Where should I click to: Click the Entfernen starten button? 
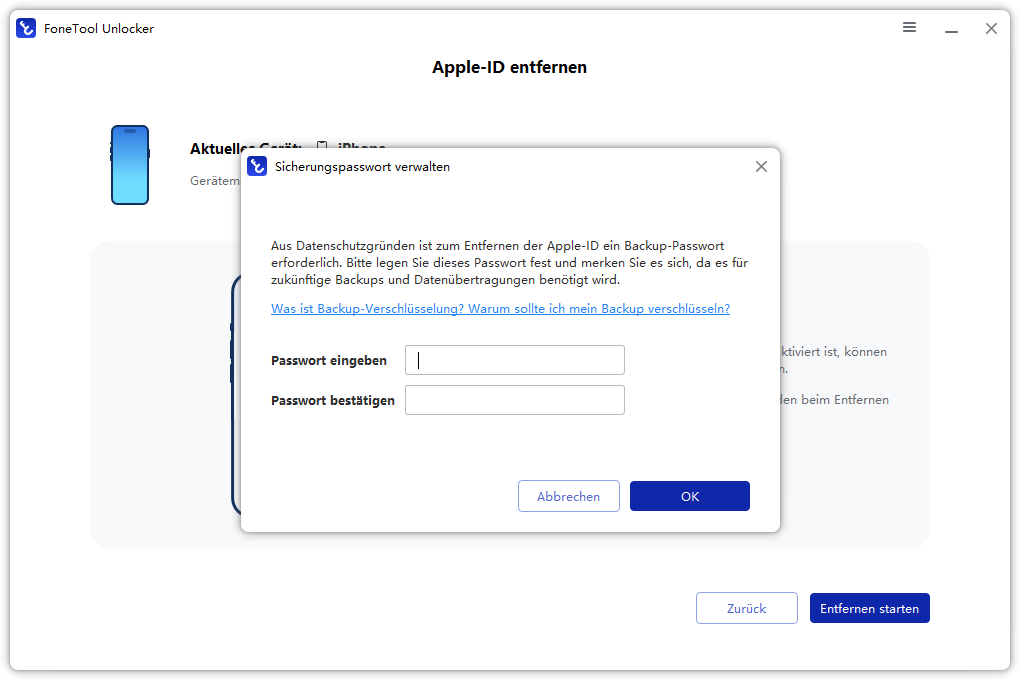[x=870, y=608]
